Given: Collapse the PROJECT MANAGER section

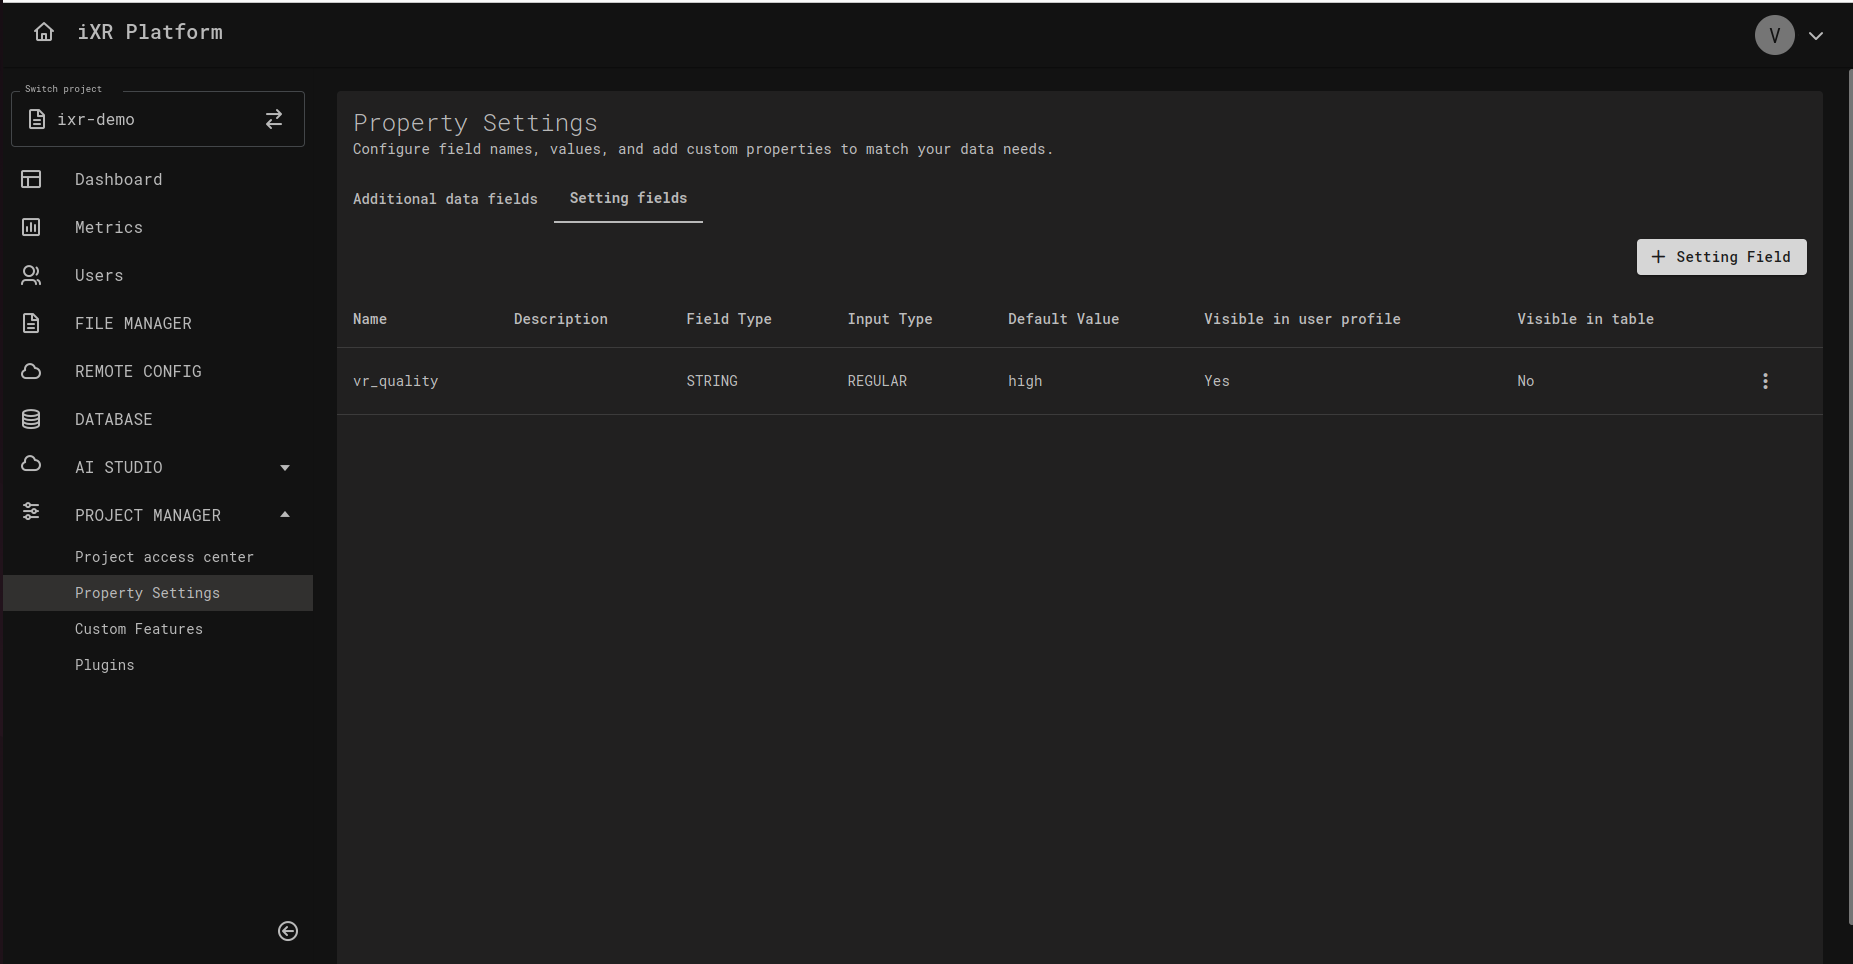Looking at the screenshot, I should tap(285, 515).
